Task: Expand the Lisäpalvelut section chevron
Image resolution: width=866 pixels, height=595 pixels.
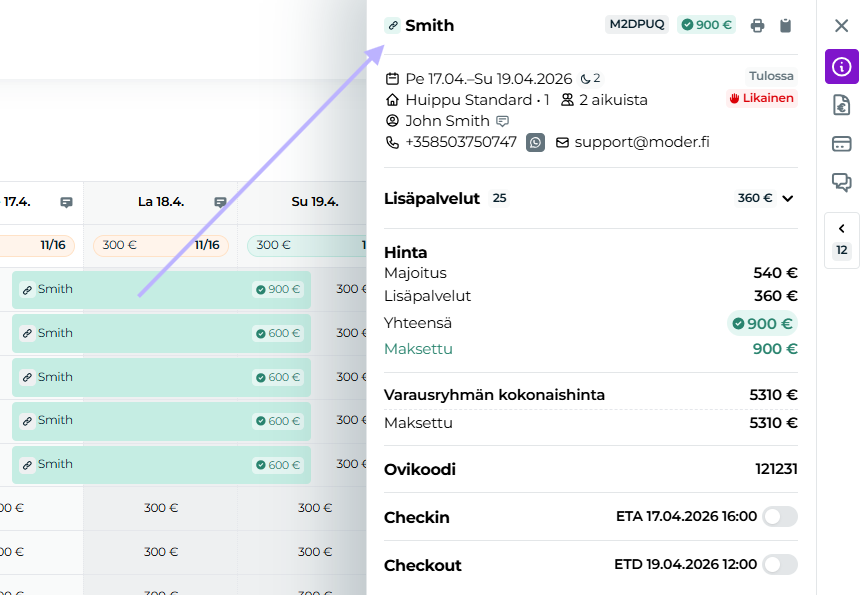Action: [788, 198]
